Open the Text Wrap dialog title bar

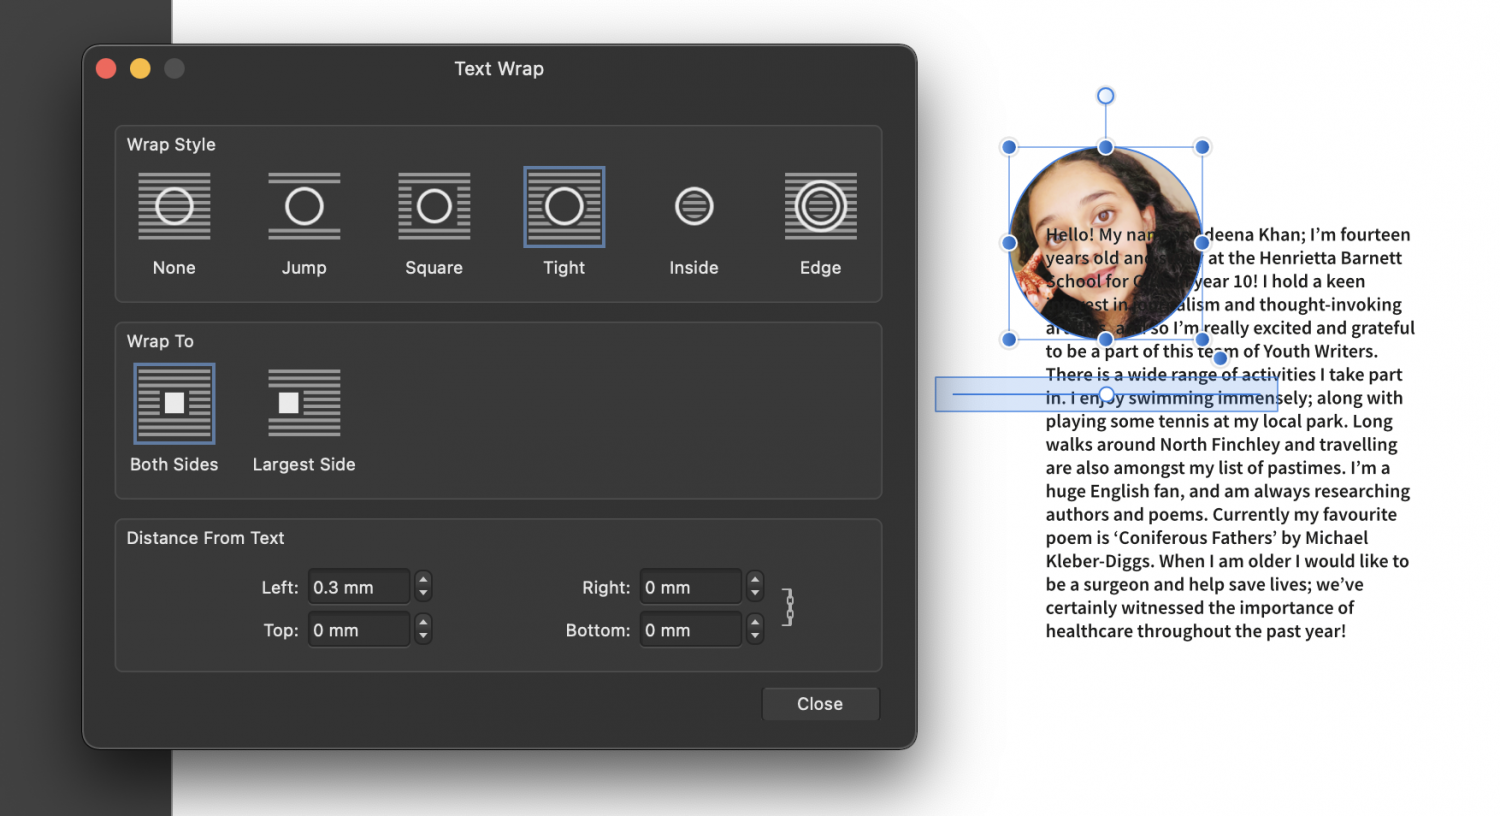click(x=499, y=68)
